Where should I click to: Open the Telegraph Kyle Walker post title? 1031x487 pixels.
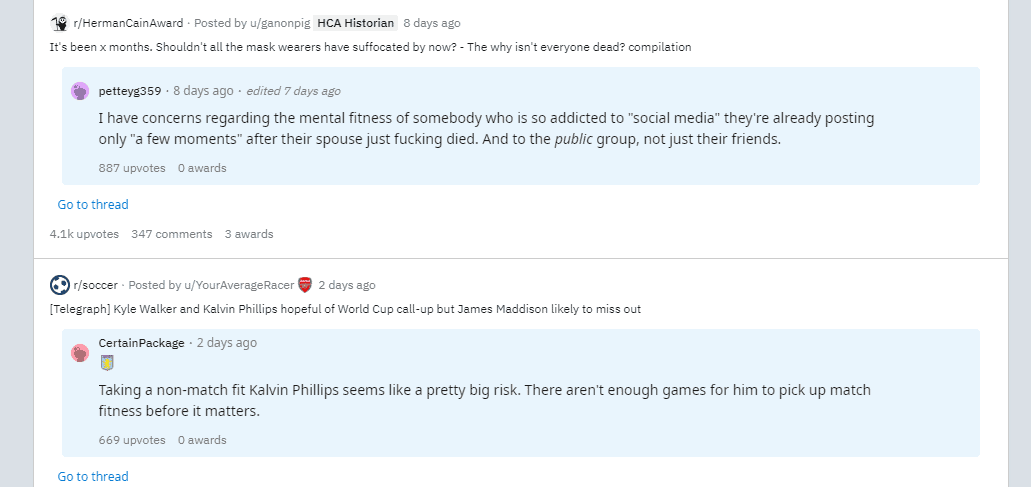tap(345, 309)
